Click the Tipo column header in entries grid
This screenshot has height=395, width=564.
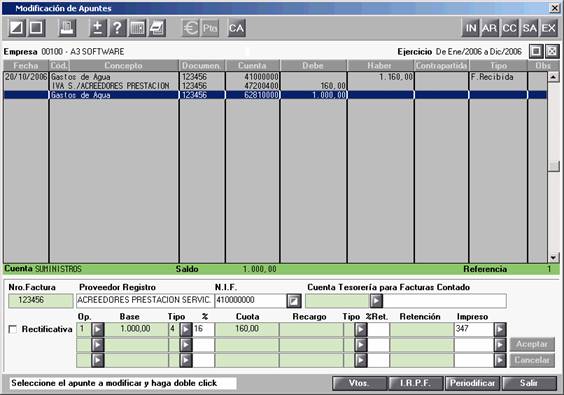(498, 65)
